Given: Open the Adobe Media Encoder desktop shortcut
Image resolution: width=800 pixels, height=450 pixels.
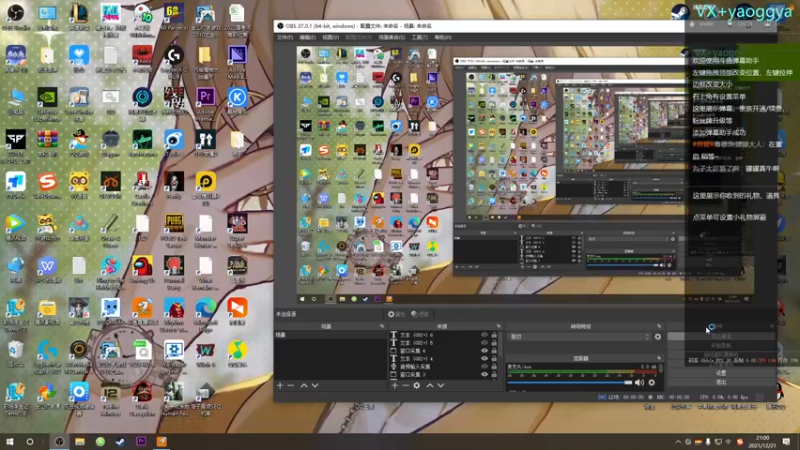Looking at the screenshot, I should pos(237,60).
